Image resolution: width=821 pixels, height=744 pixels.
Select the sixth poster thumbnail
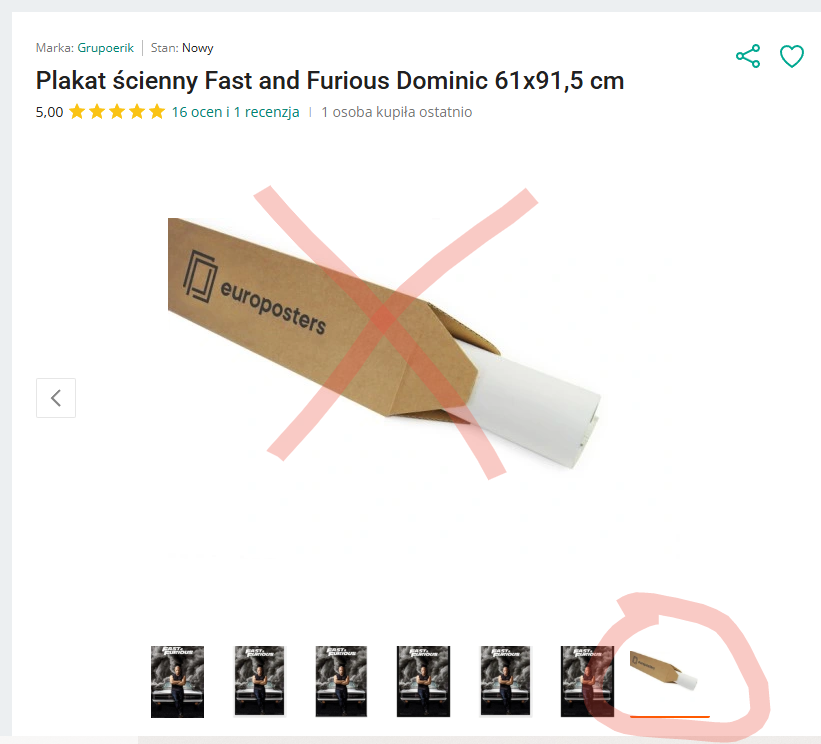tap(587, 681)
